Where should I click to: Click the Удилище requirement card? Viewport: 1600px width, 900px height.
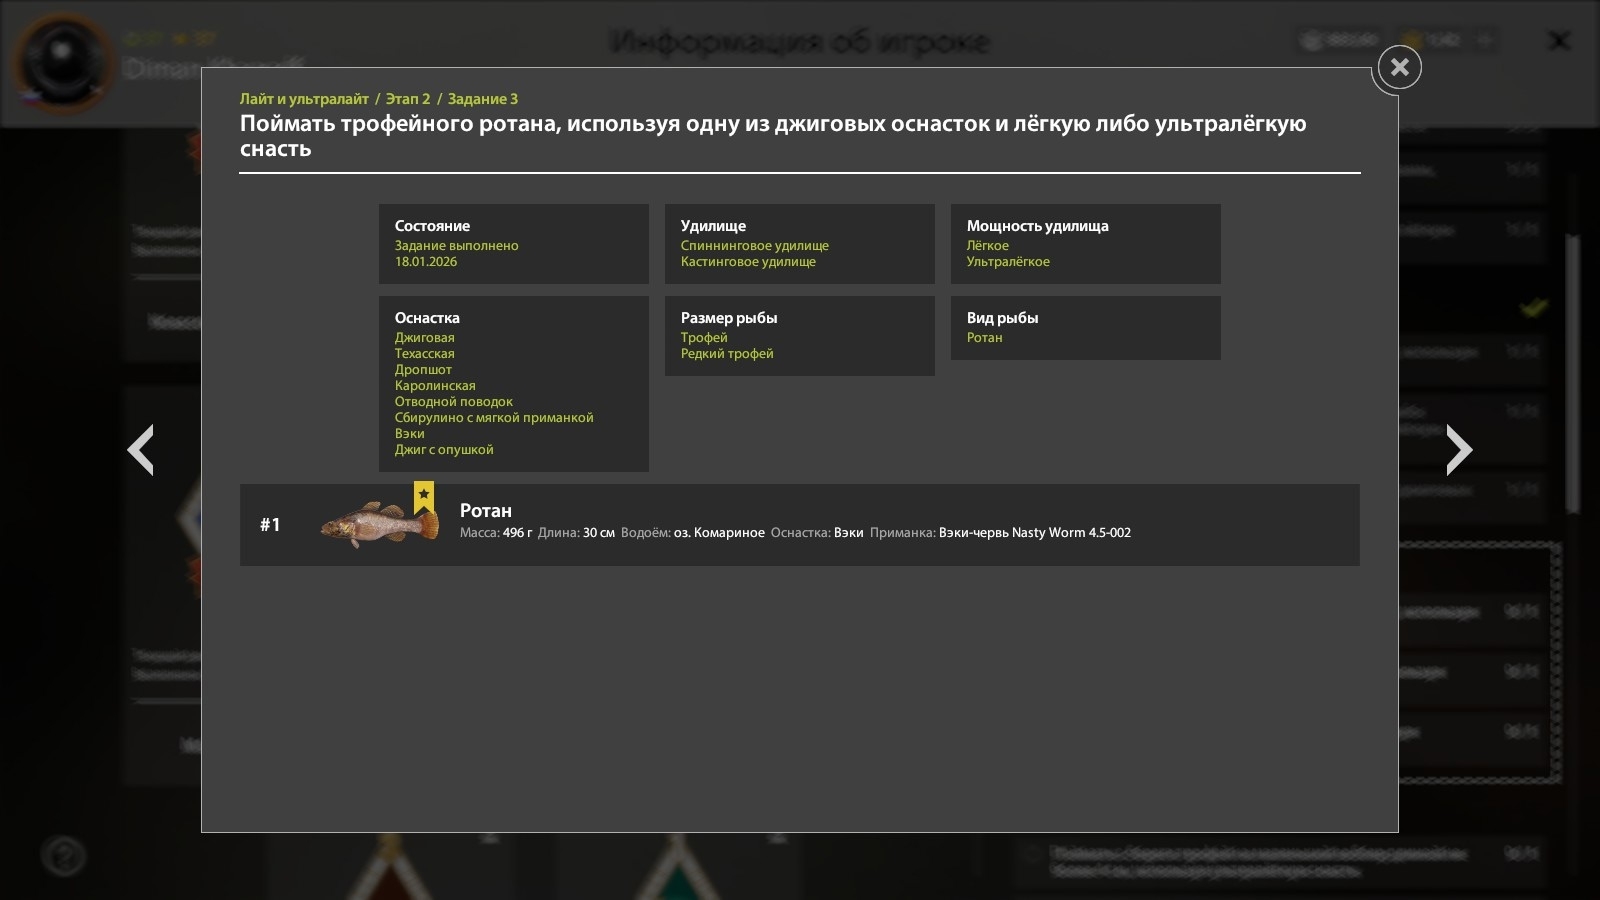click(799, 244)
